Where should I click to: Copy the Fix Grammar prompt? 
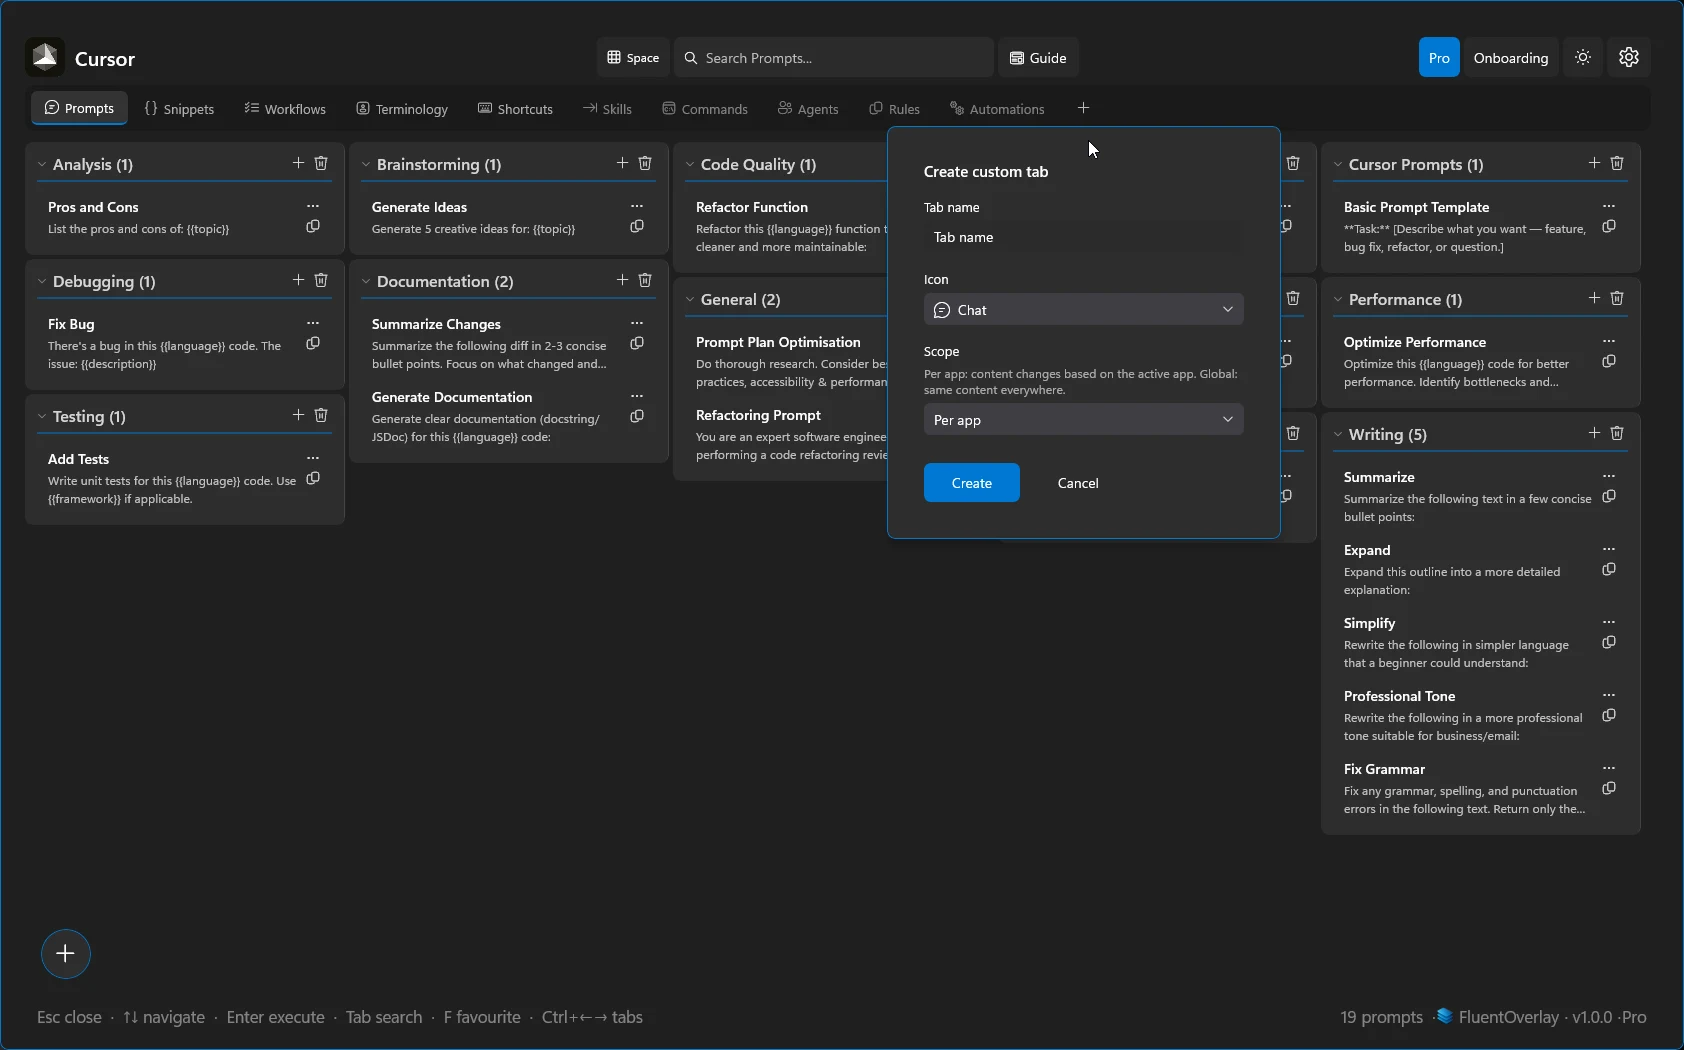click(x=1609, y=788)
